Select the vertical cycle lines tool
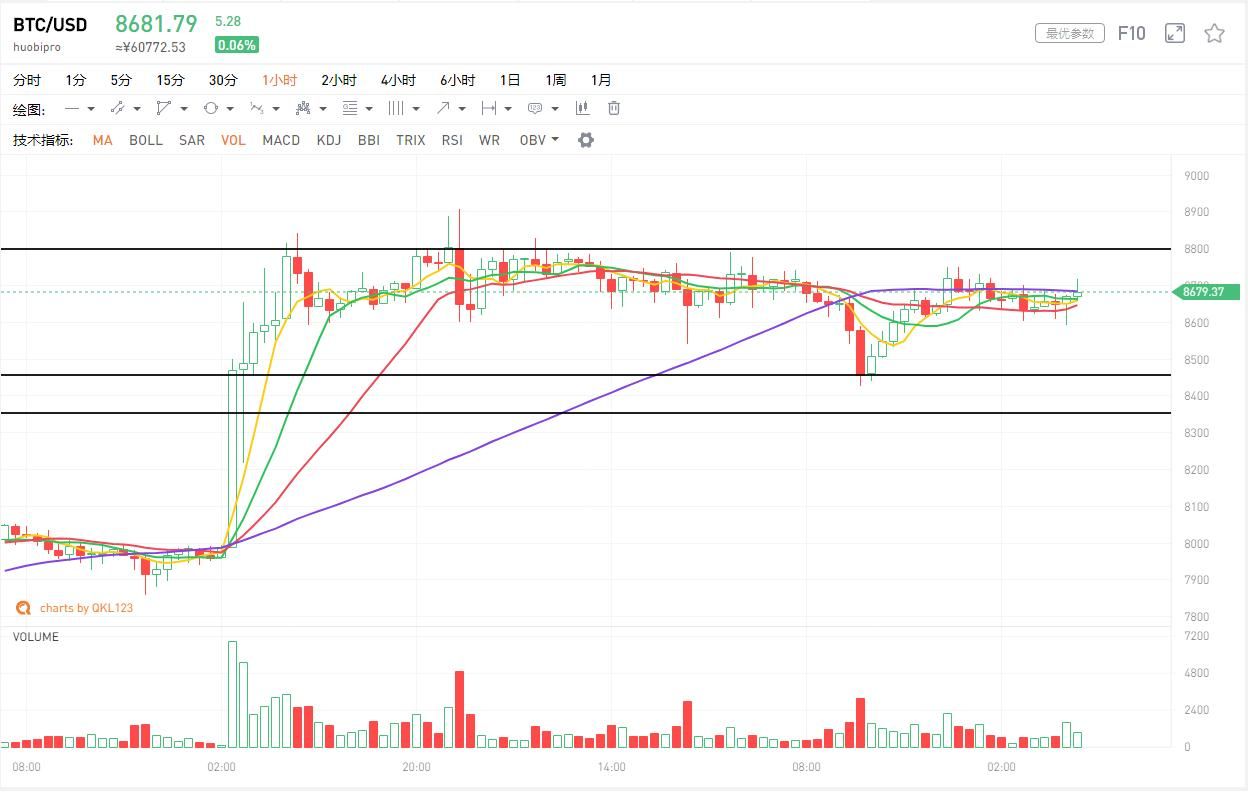The height and width of the screenshot is (792, 1248). click(x=396, y=108)
